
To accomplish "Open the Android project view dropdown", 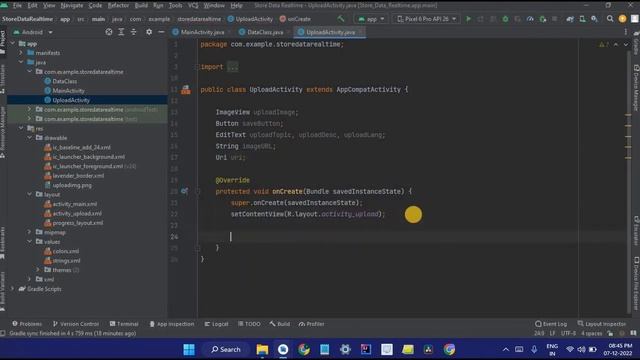I will [x=33, y=32].
